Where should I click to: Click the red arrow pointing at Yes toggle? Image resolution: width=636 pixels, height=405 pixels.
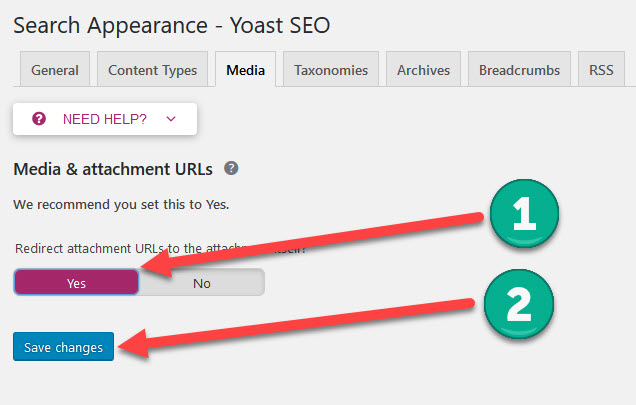click(312, 243)
